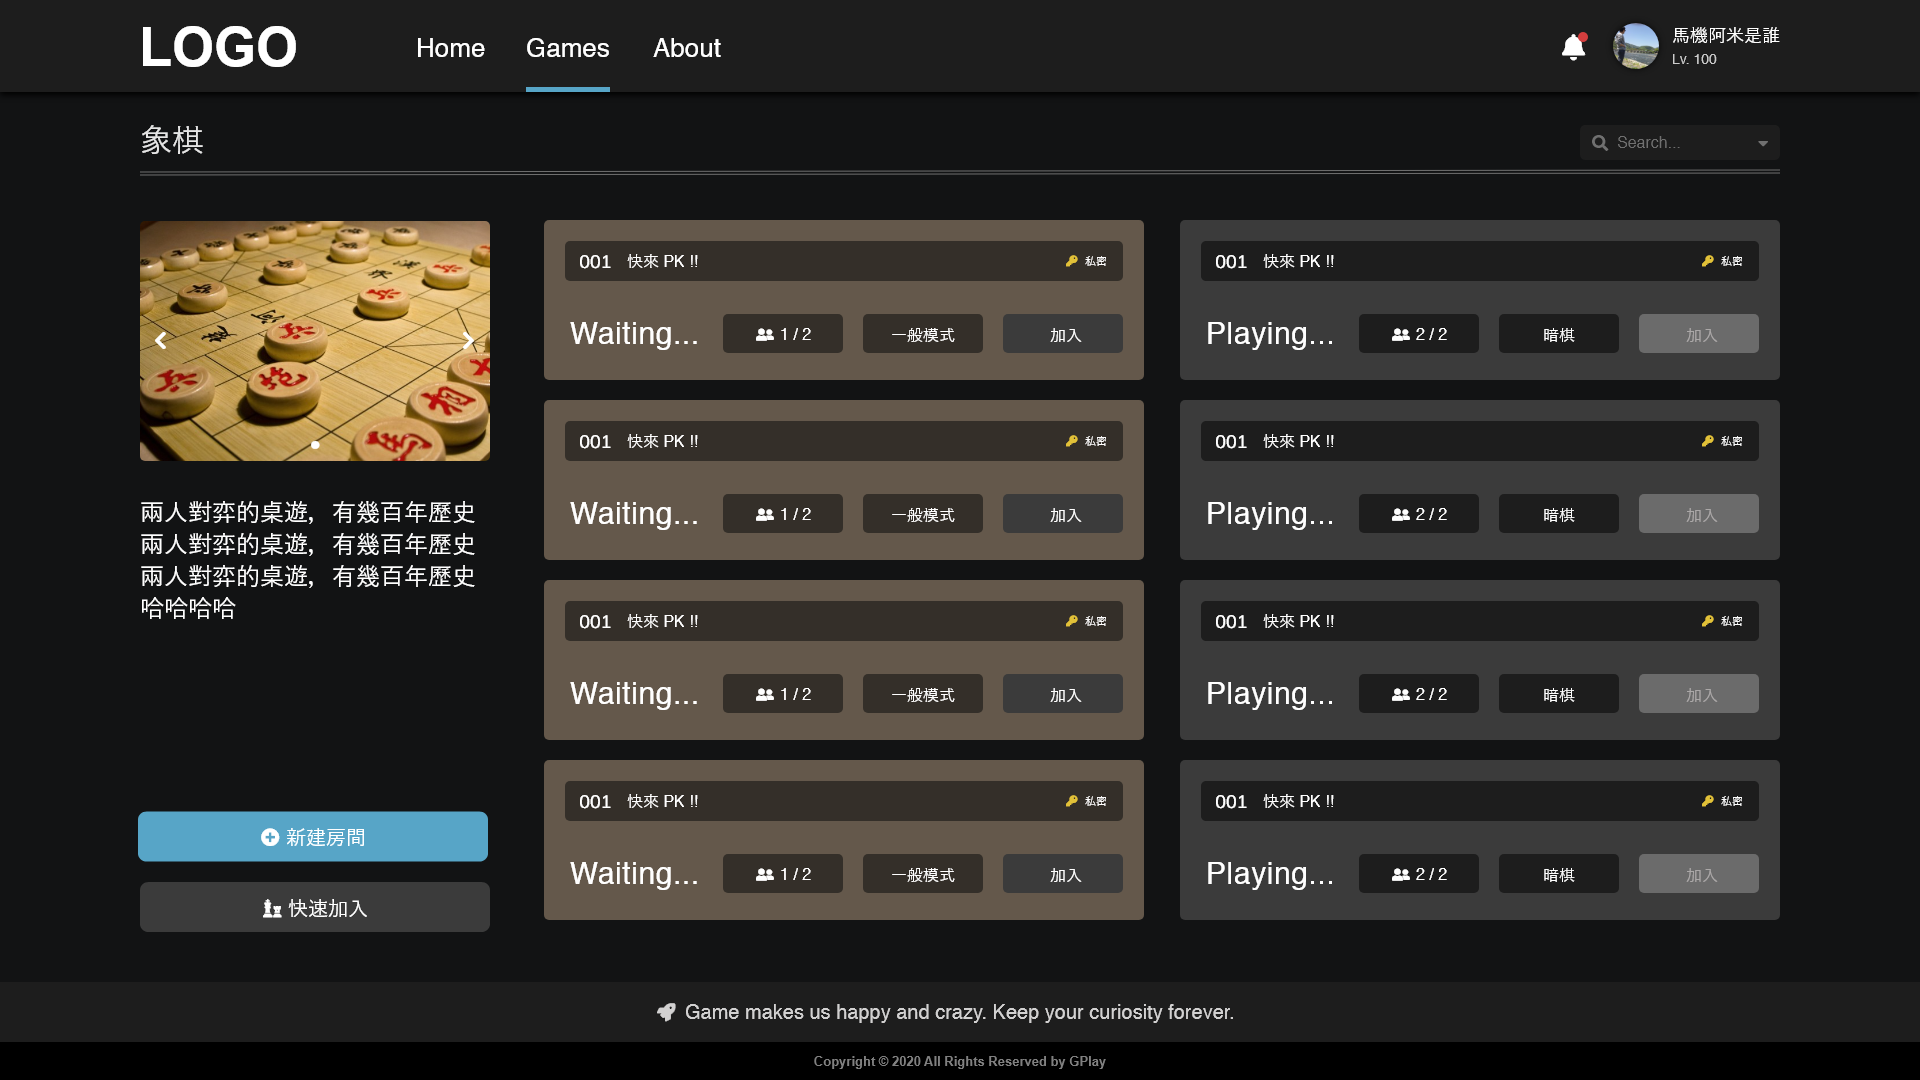Screen dimensions: 1920x1080
Task: Open the notification bell
Action: (x=1573, y=47)
